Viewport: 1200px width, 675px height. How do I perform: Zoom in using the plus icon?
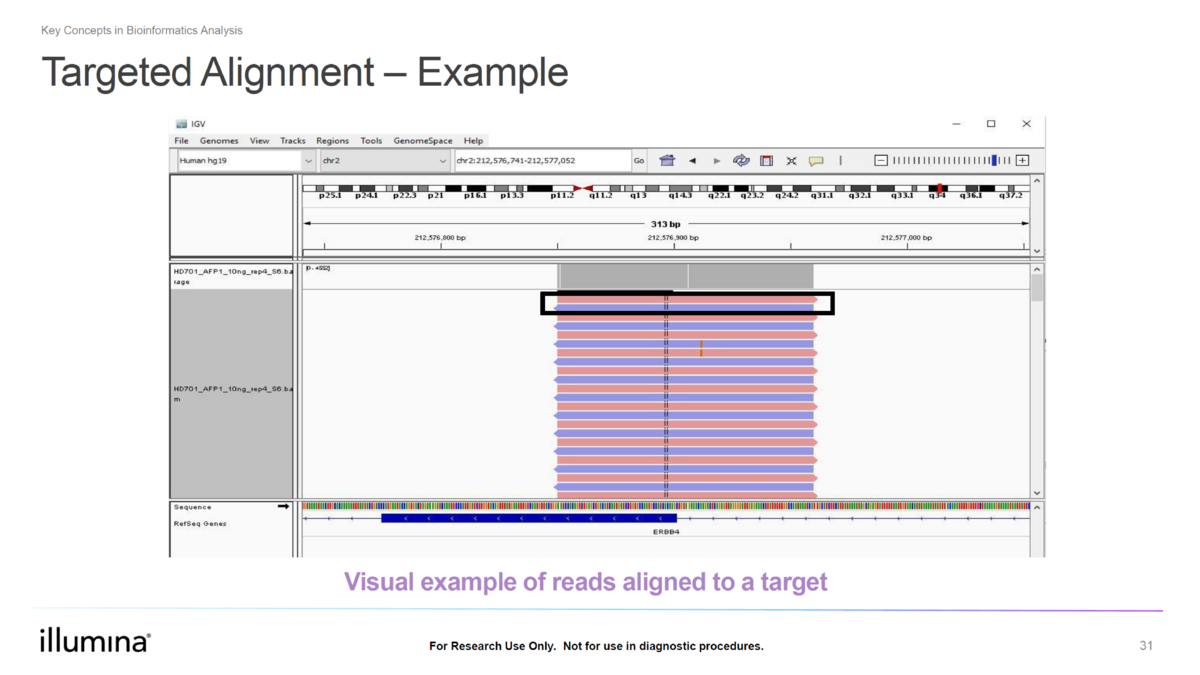[1022, 160]
